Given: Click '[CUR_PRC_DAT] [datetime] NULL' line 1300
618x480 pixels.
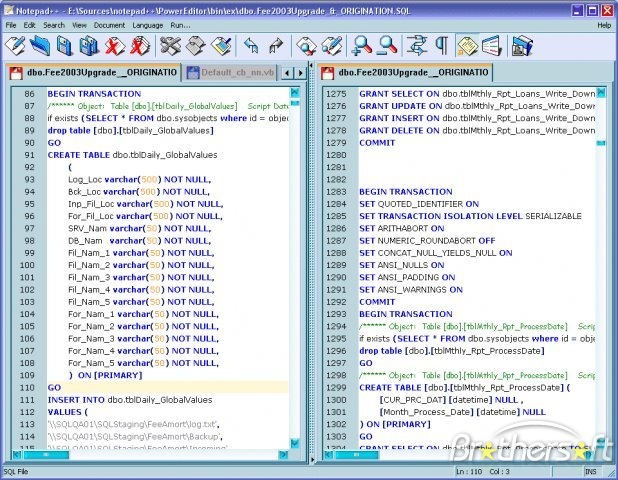Looking at the screenshot, I should click(x=451, y=400).
